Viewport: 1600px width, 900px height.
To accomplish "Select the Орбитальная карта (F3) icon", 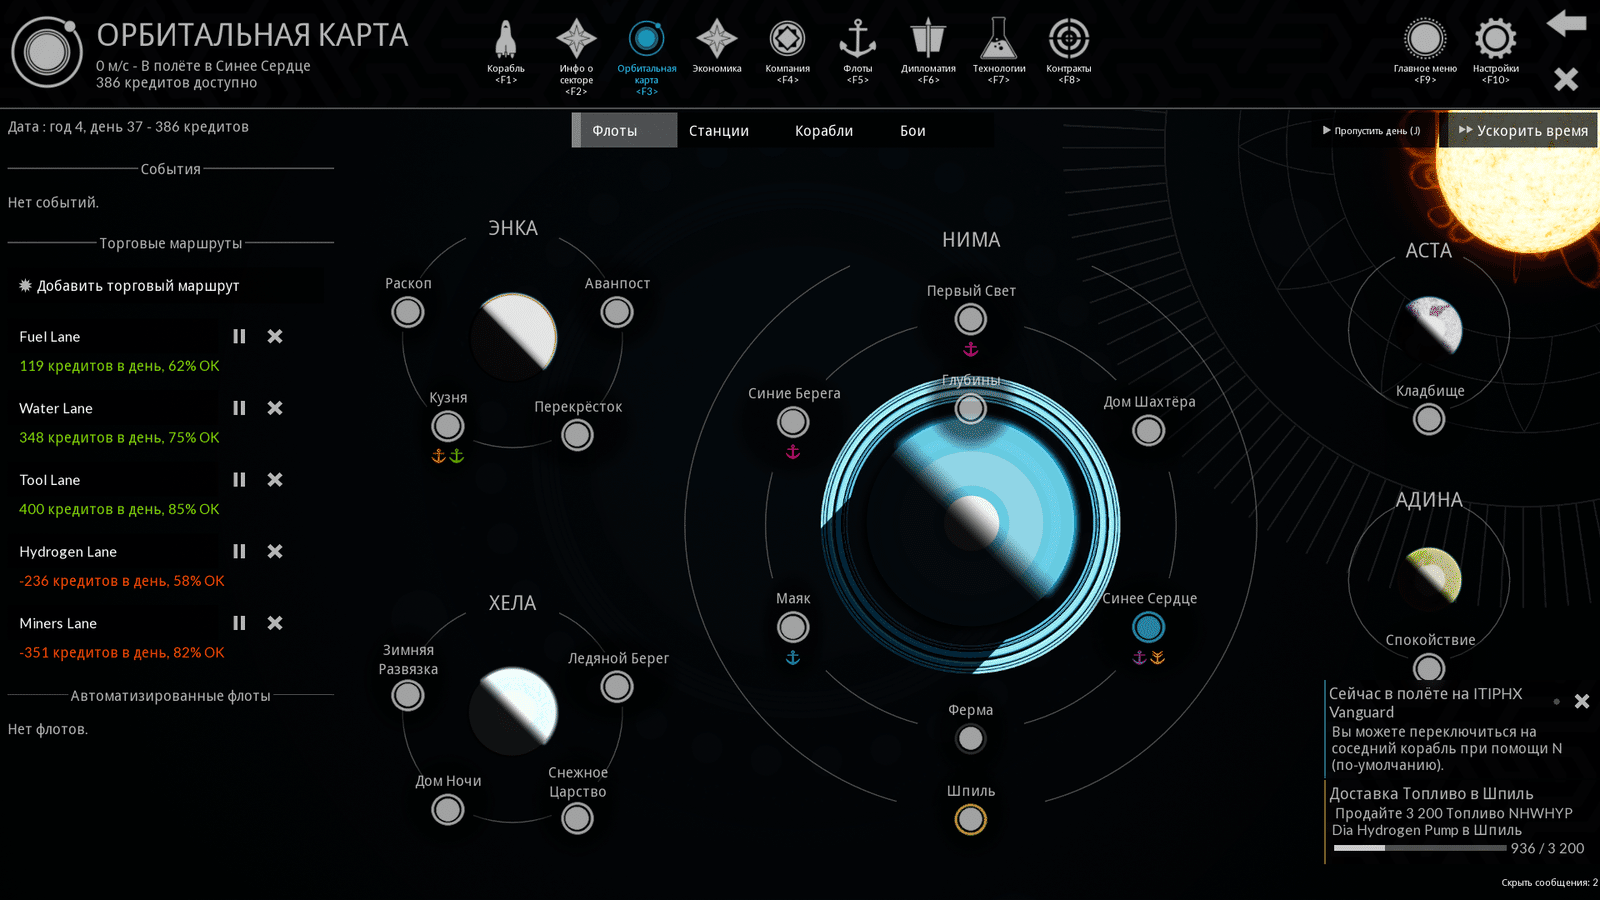I will (647, 40).
